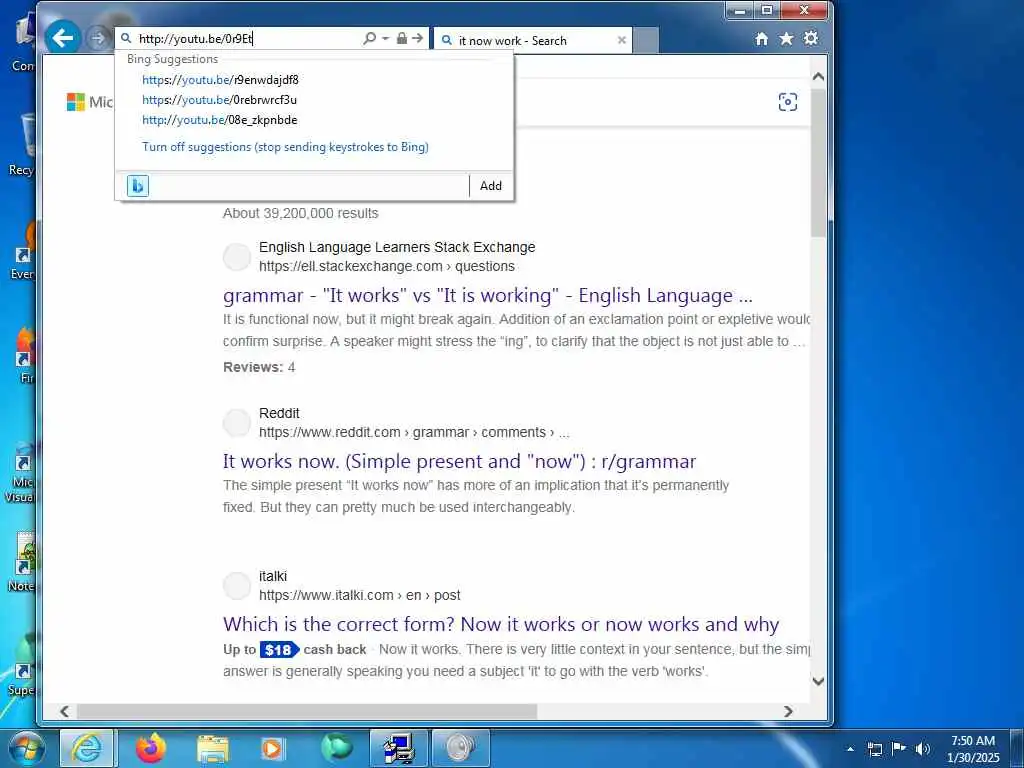Image resolution: width=1024 pixels, height=768 pixels.
Task: Click the horizontal scrollbar right arrow
Action: tap(788, 711)
